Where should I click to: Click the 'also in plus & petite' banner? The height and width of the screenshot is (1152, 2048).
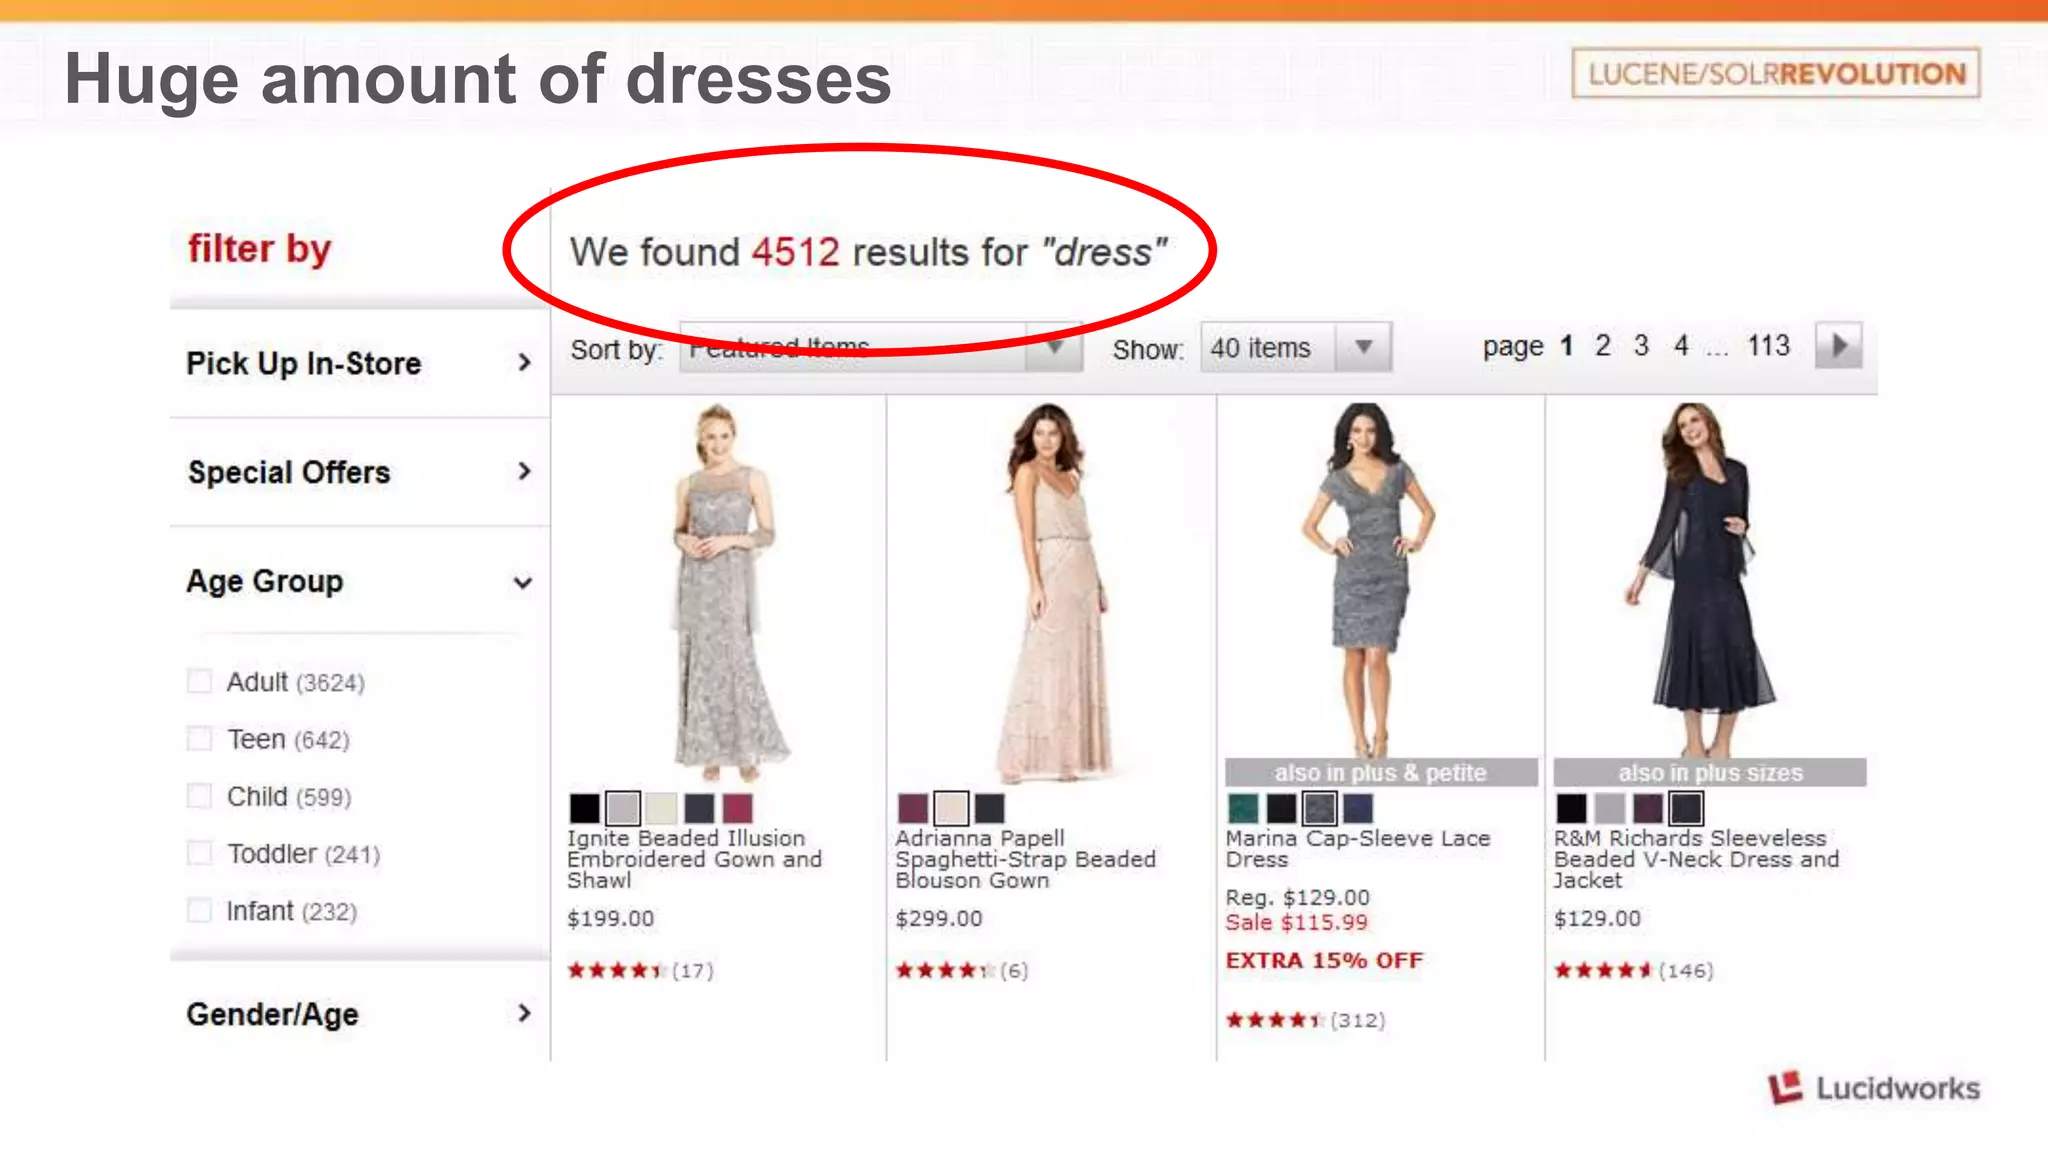[x=1381, y=772]
